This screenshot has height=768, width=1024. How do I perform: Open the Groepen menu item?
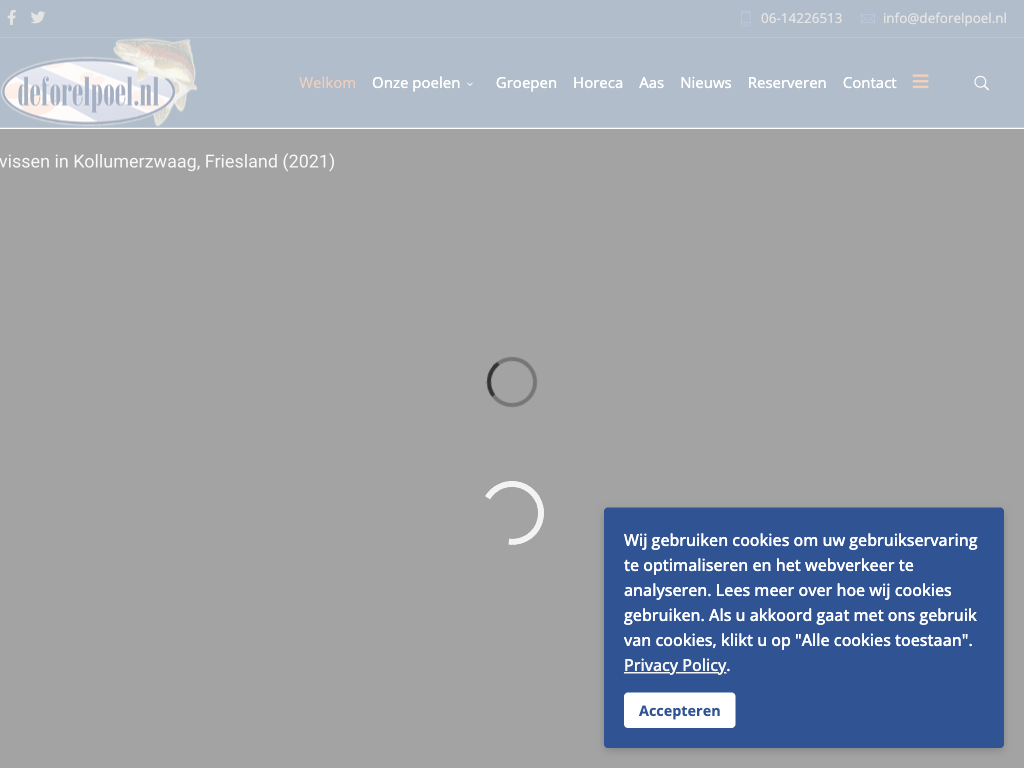point(526,83)
